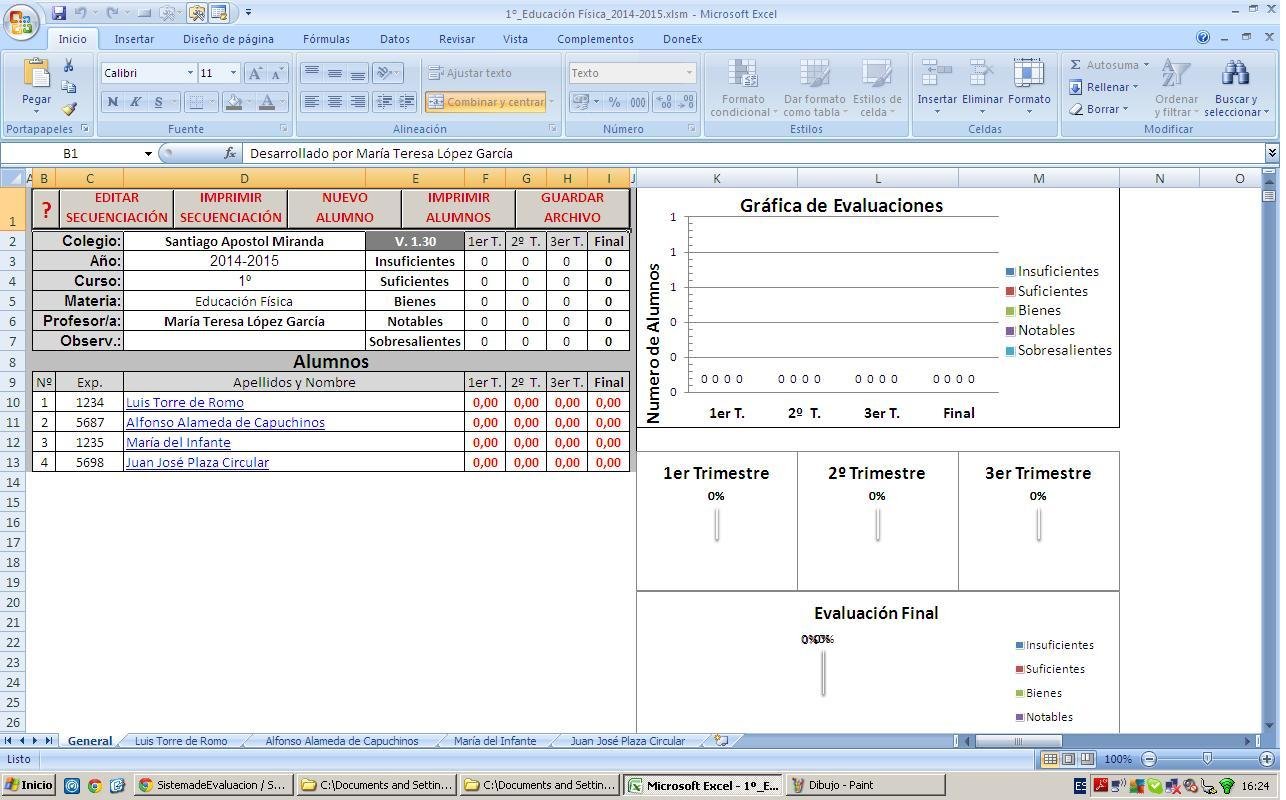Open Buscar y seleccionar

pos(1236,88)
